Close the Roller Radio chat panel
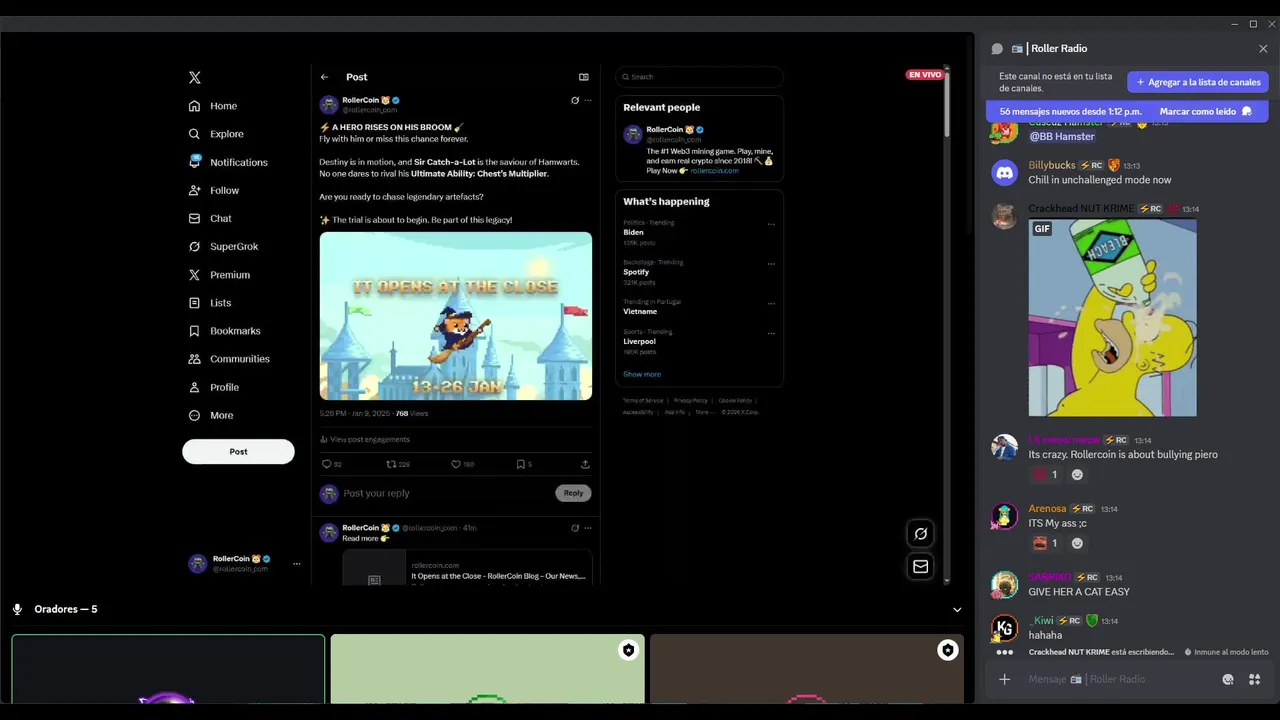 [1263, 48]
